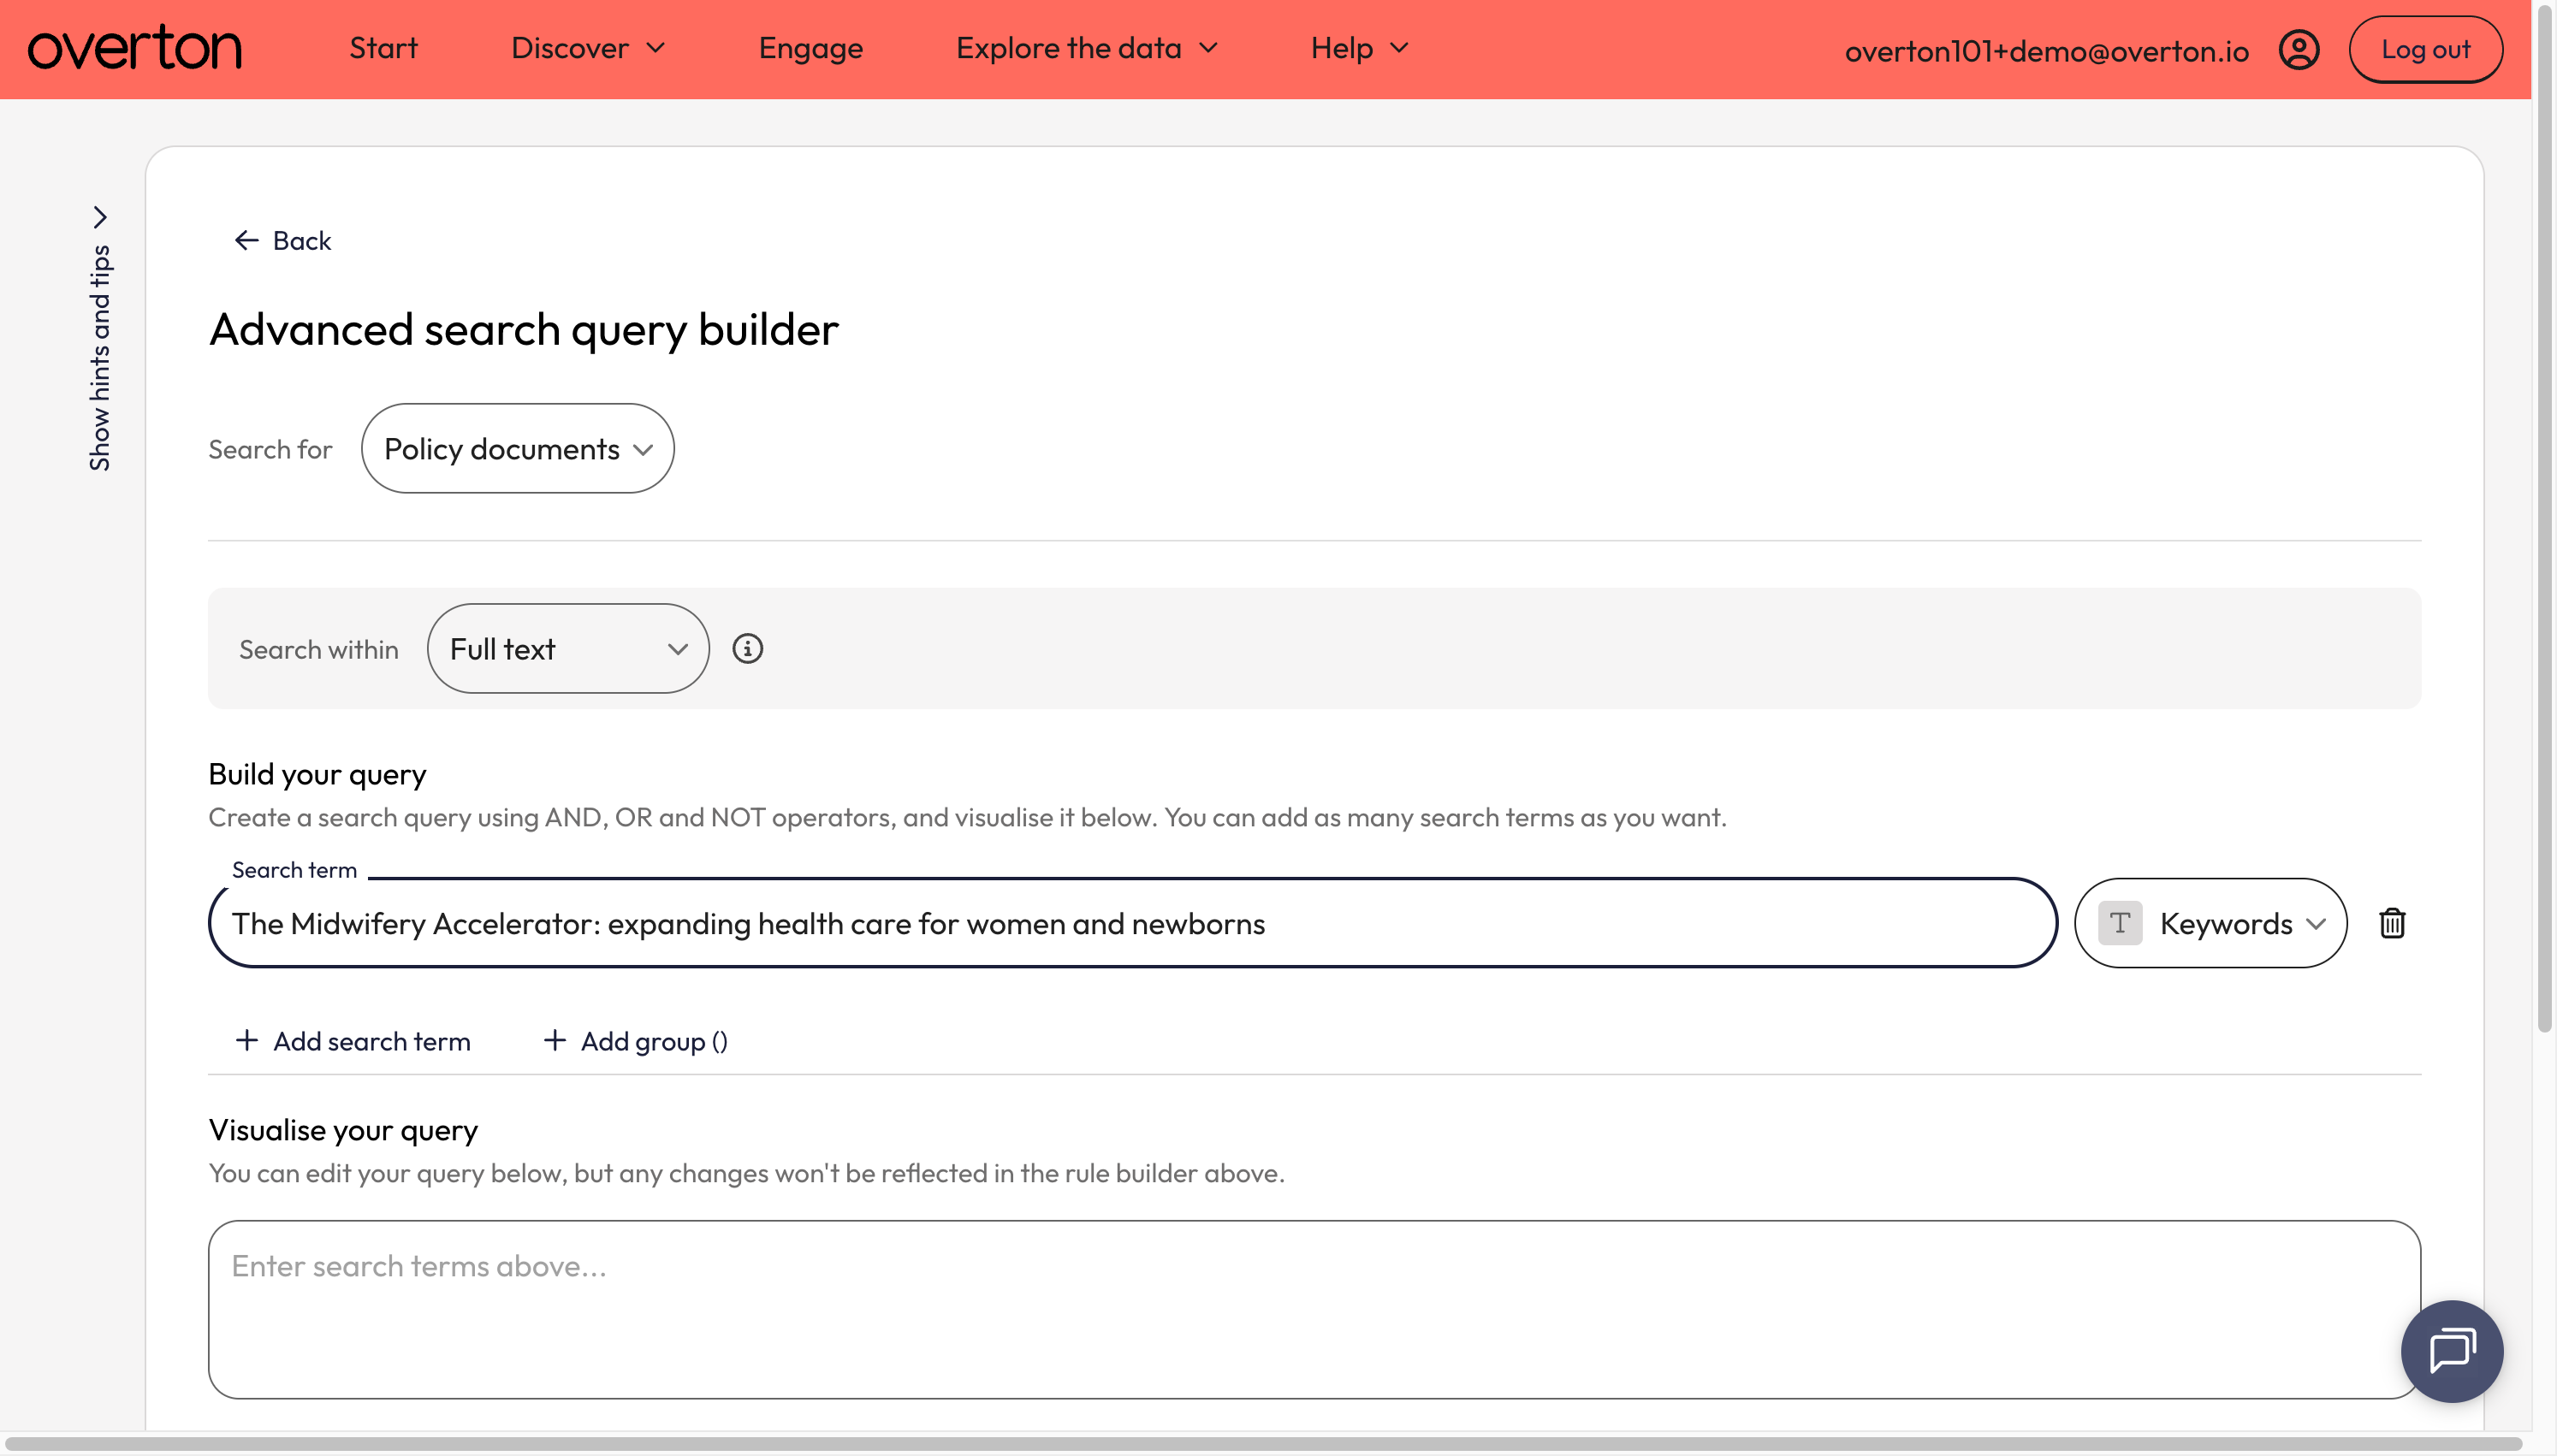Click the info icon beside Full text
2557x1456 pixels.
click(x=747, y=649)
